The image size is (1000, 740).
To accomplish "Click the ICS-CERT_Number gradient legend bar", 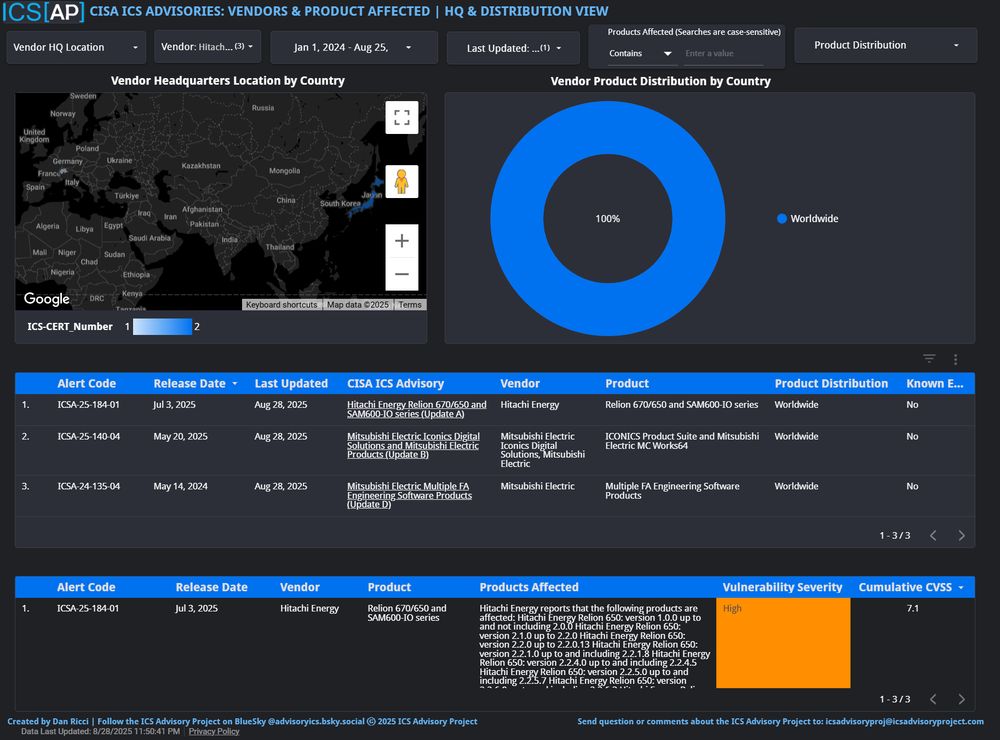I will [162, 327].
